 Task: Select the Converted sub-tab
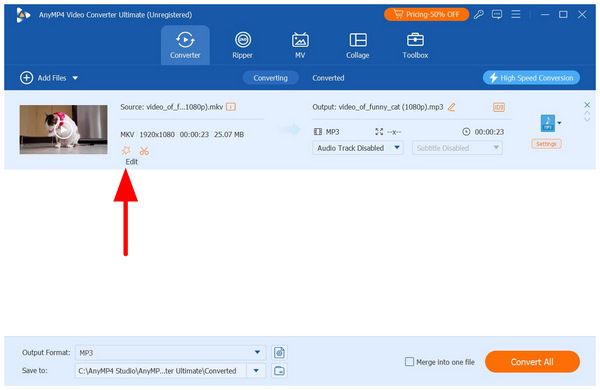pyautogui.click(x=328, y=78)
